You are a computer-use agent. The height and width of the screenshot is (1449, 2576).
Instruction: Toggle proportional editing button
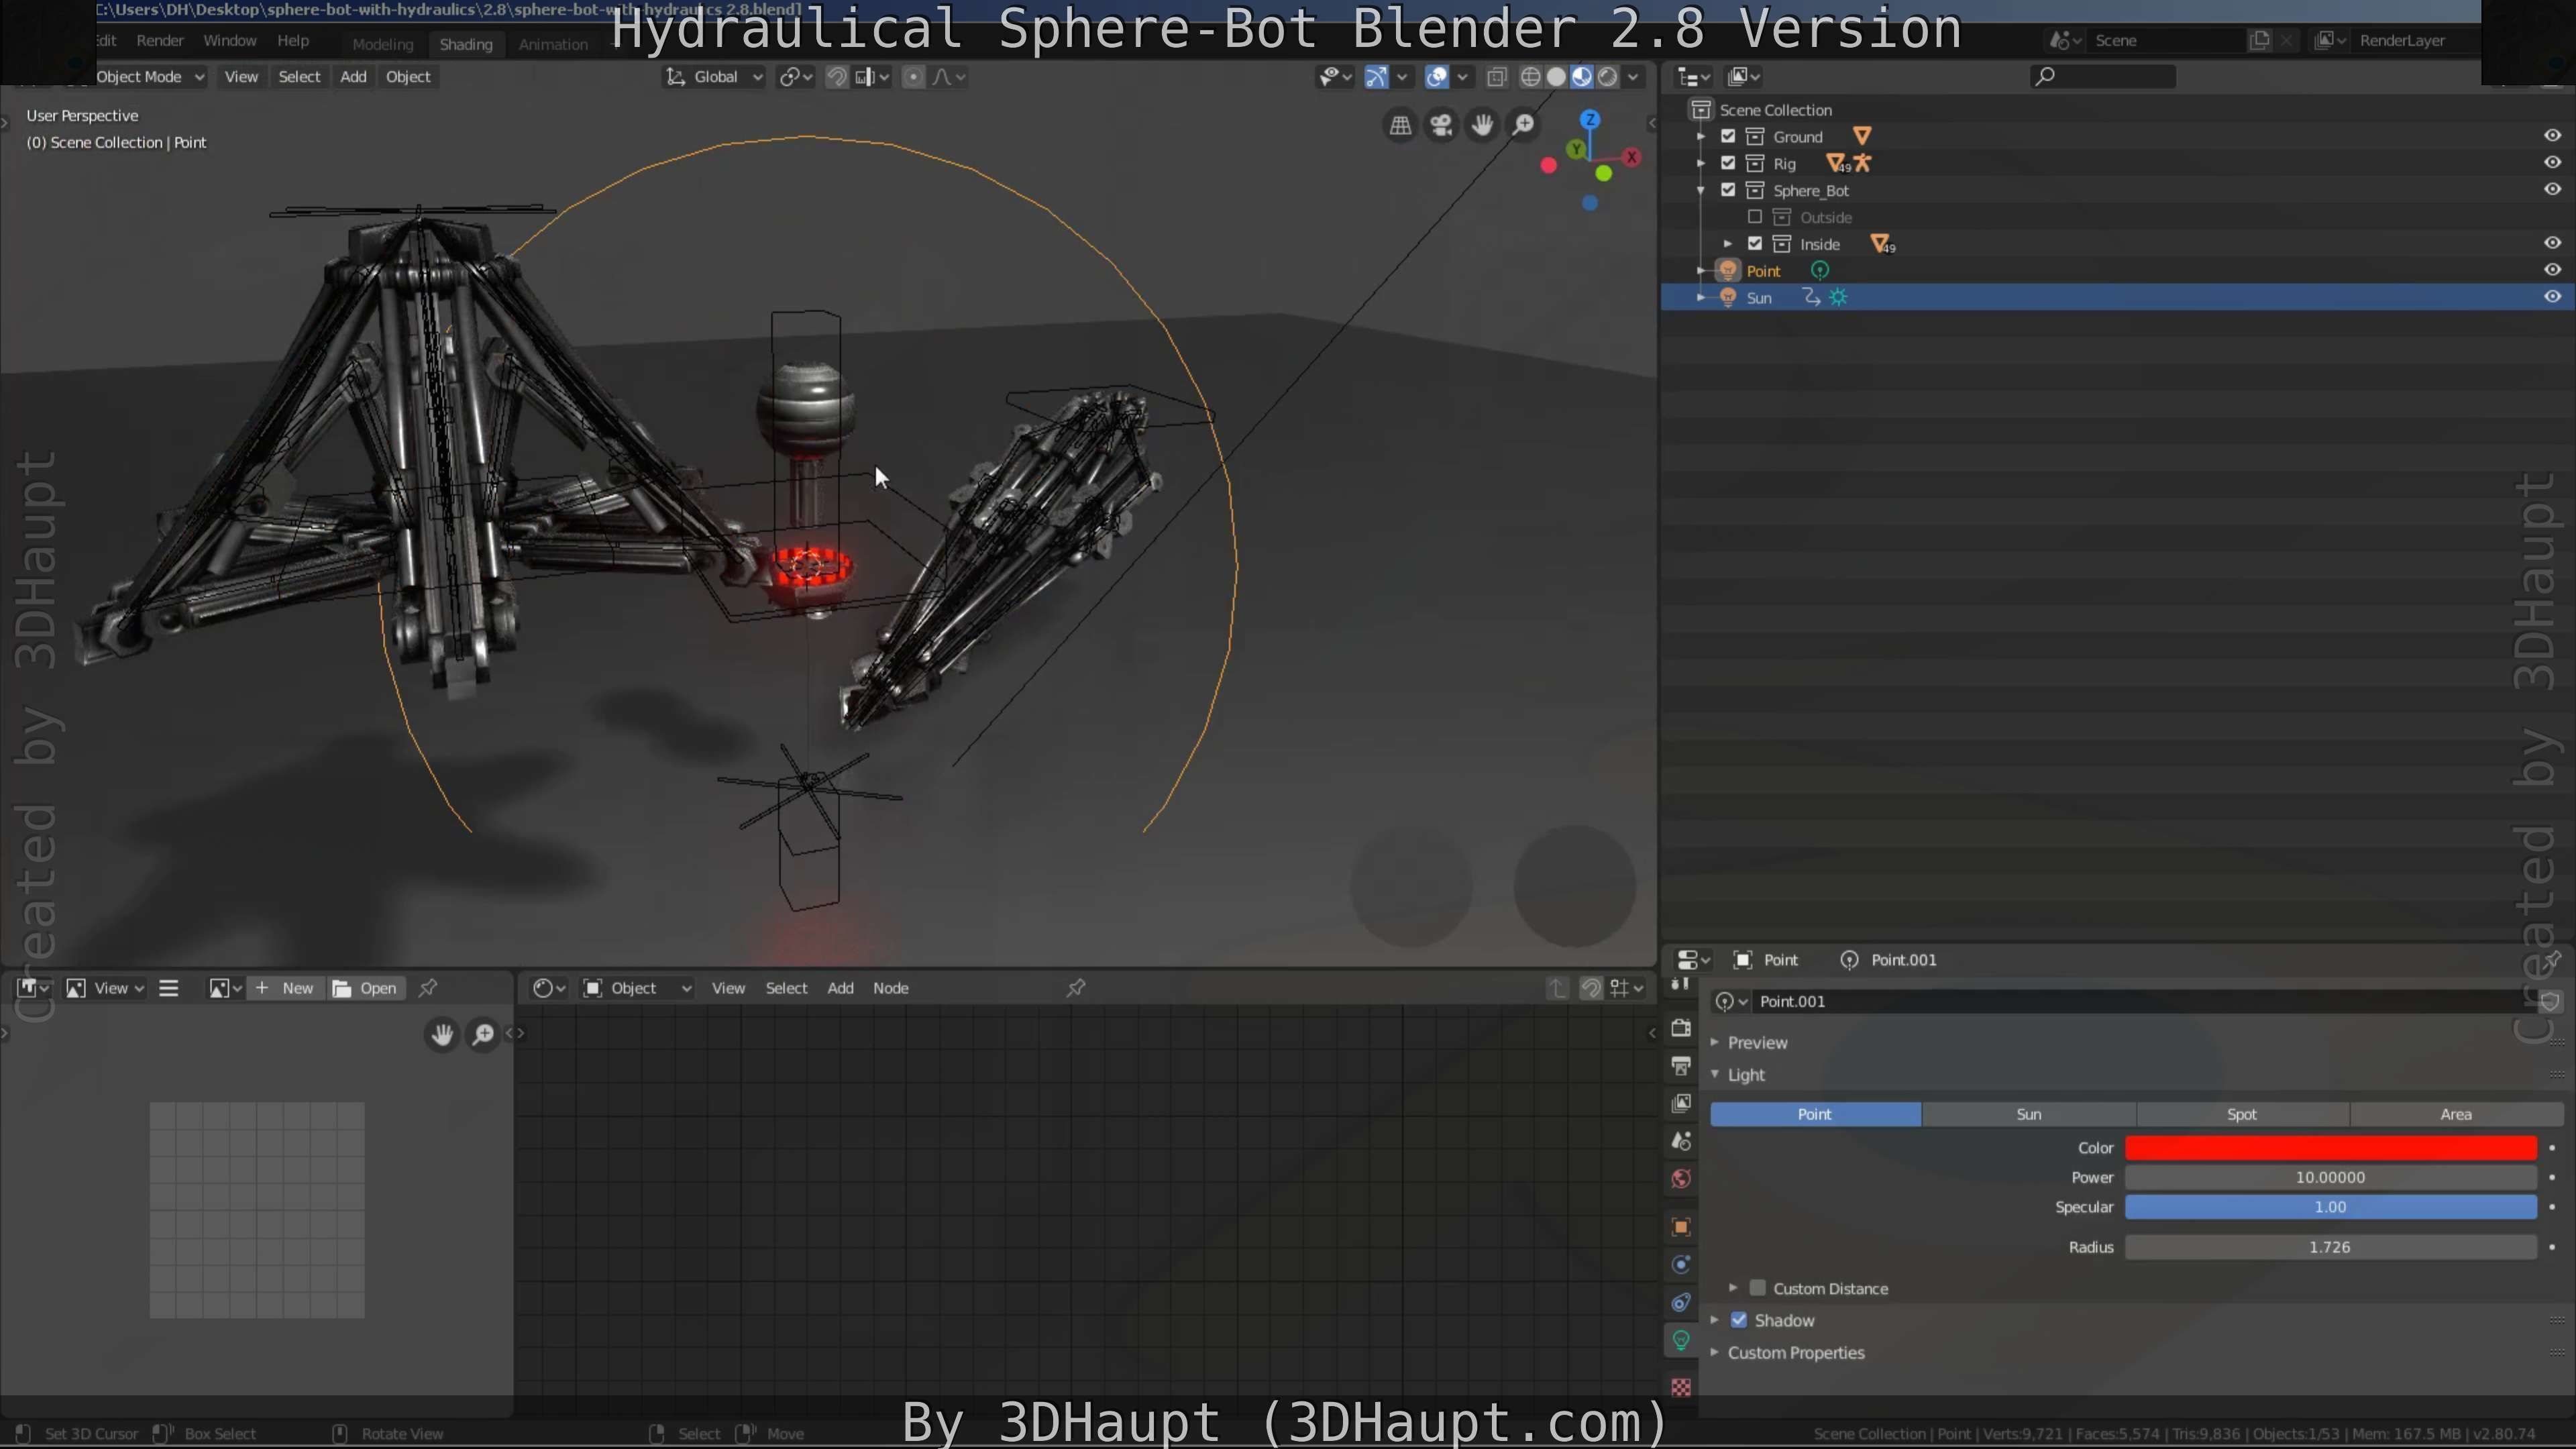(x=913, y=77)
